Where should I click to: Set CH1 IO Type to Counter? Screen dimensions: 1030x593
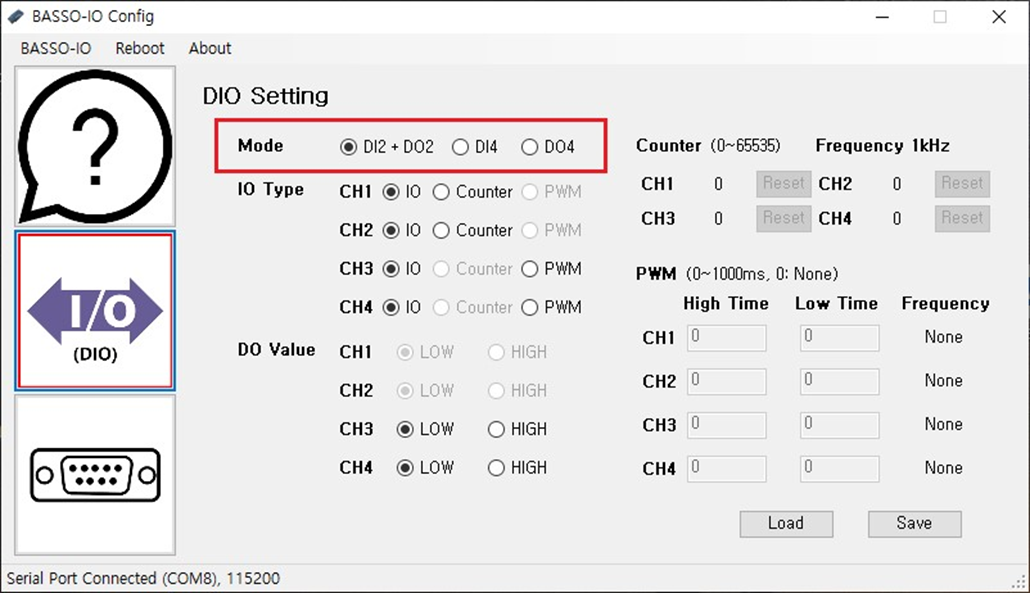[472, 192]
